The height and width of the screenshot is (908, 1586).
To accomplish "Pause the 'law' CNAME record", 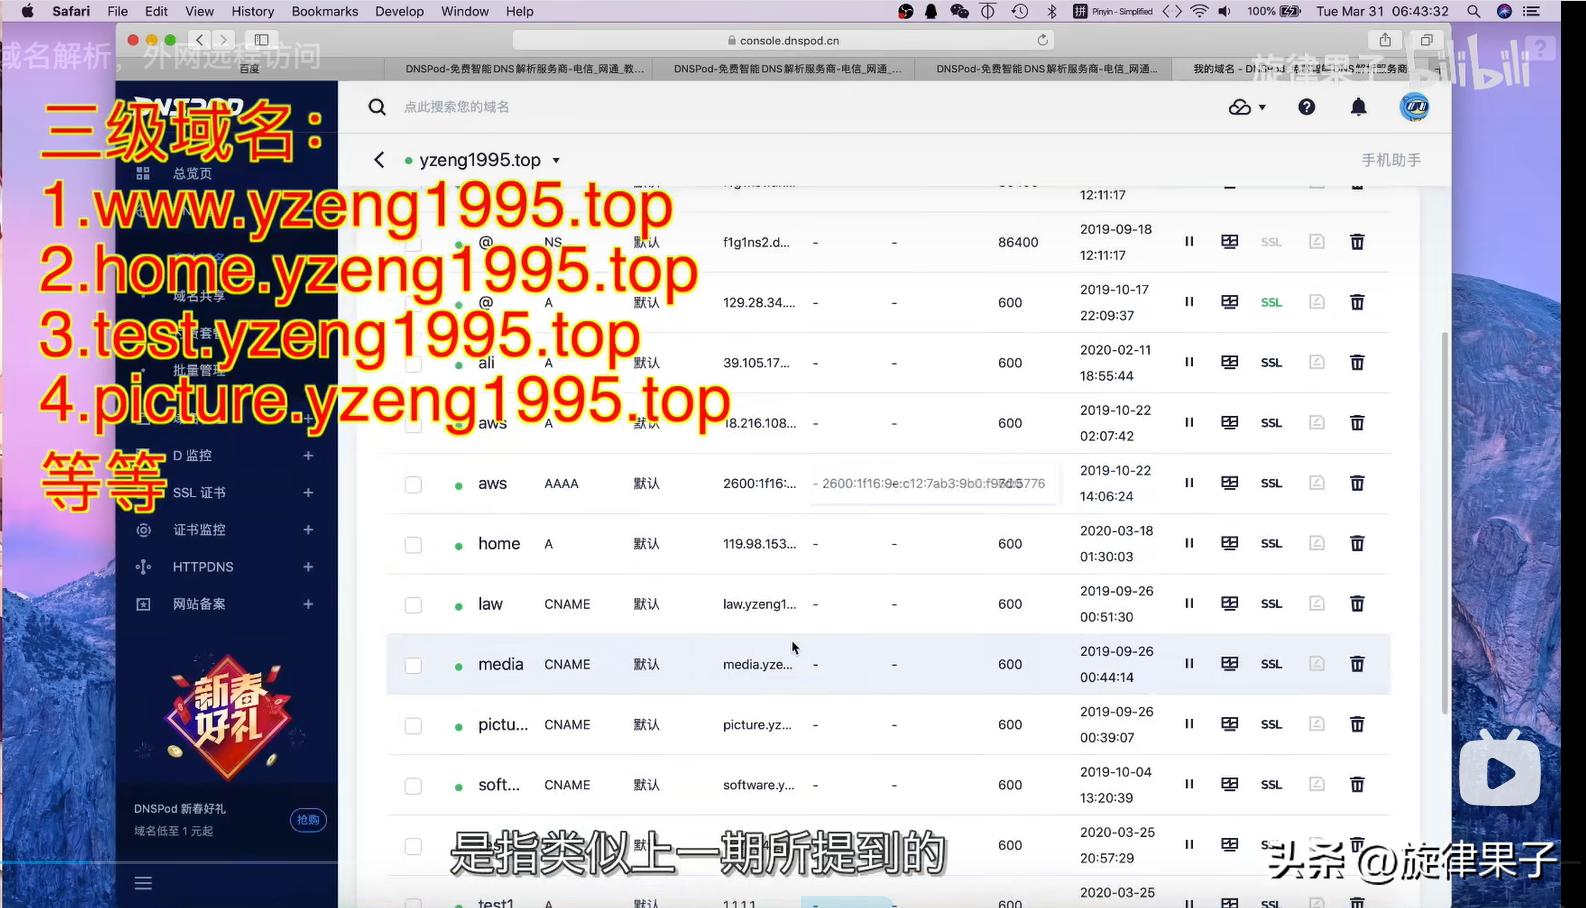I will [x=1189, y=603].
